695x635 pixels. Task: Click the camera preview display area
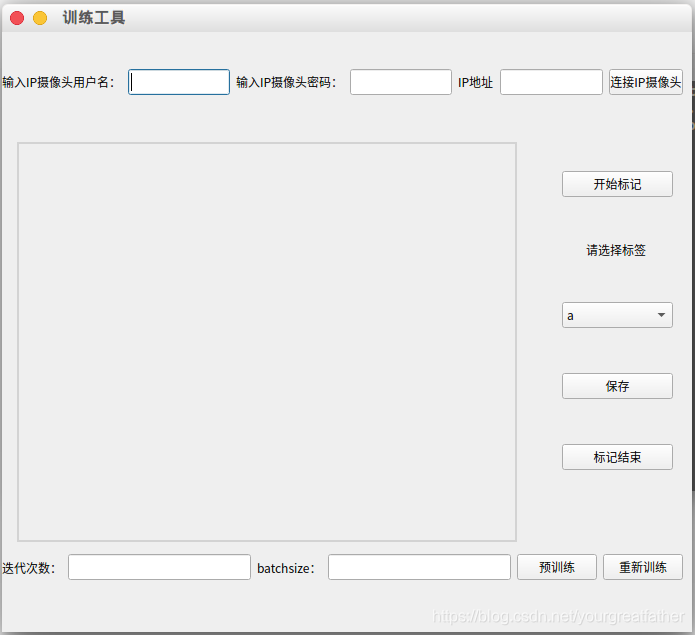point(267,342)
